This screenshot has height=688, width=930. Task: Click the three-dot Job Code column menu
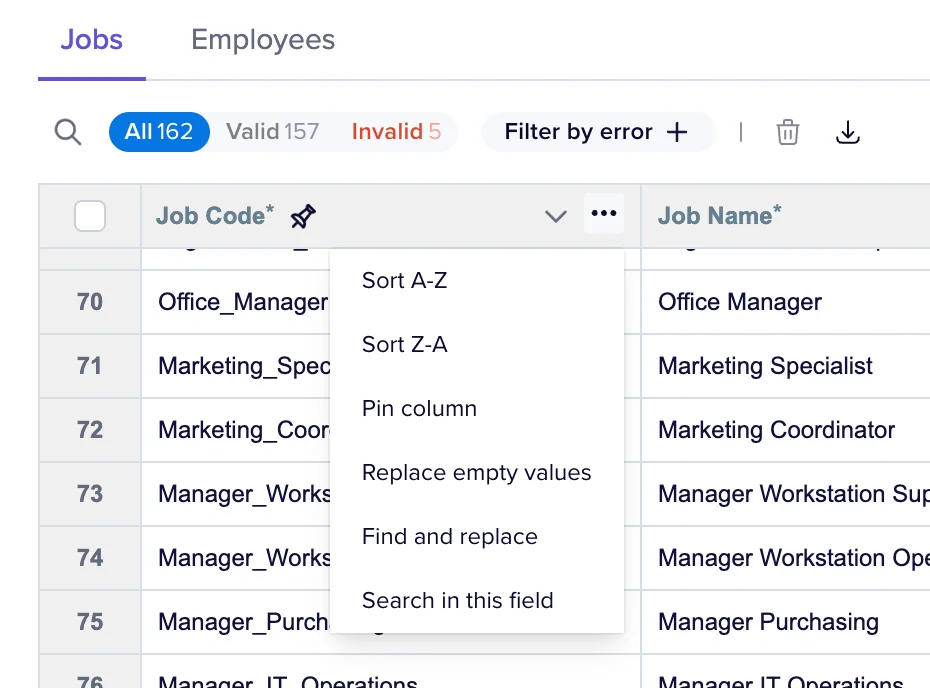click(x=604, y=214)
